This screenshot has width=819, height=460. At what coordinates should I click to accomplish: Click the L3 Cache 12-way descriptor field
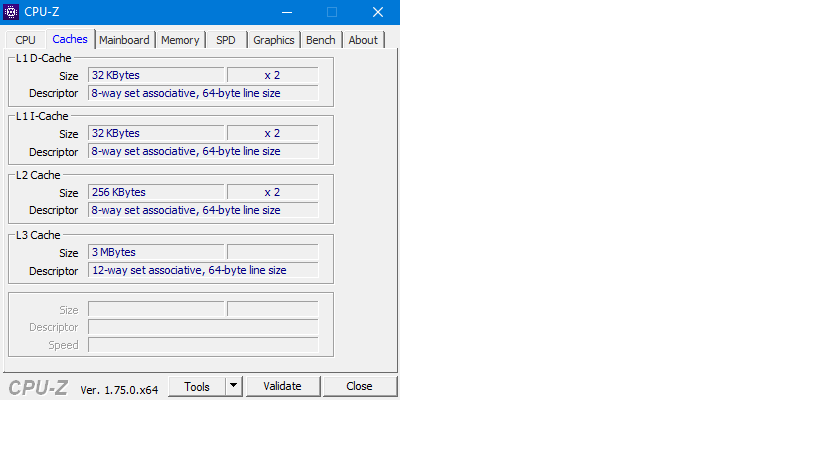203,270
